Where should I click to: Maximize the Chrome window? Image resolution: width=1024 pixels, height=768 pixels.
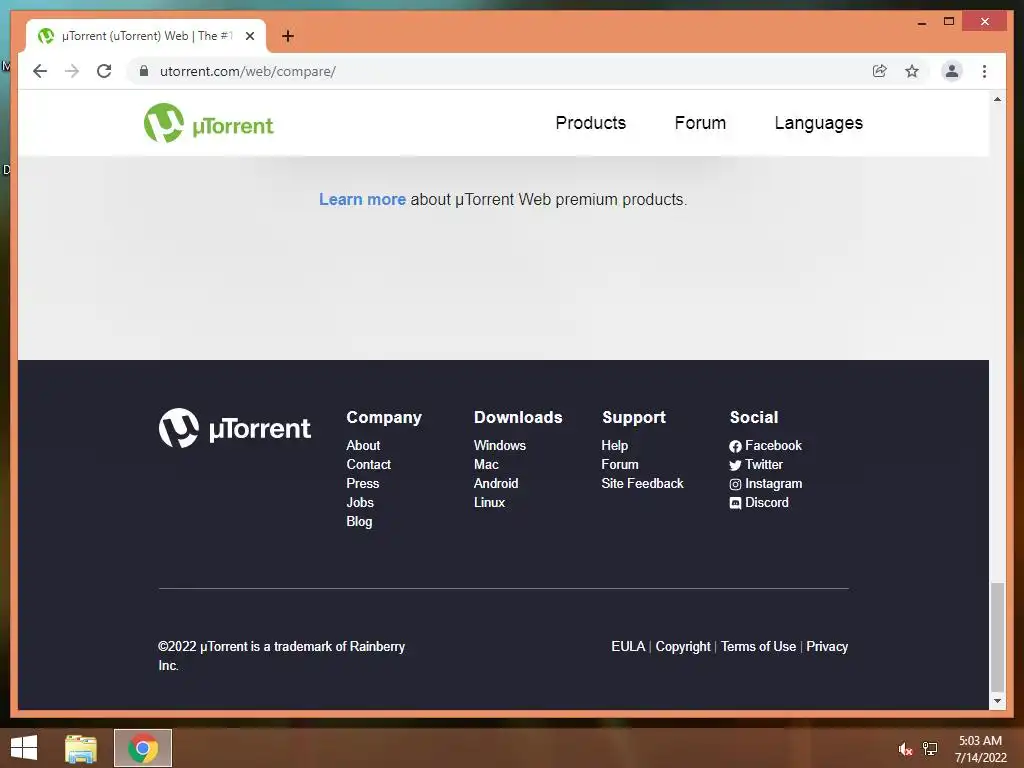[x=949, y=22]
